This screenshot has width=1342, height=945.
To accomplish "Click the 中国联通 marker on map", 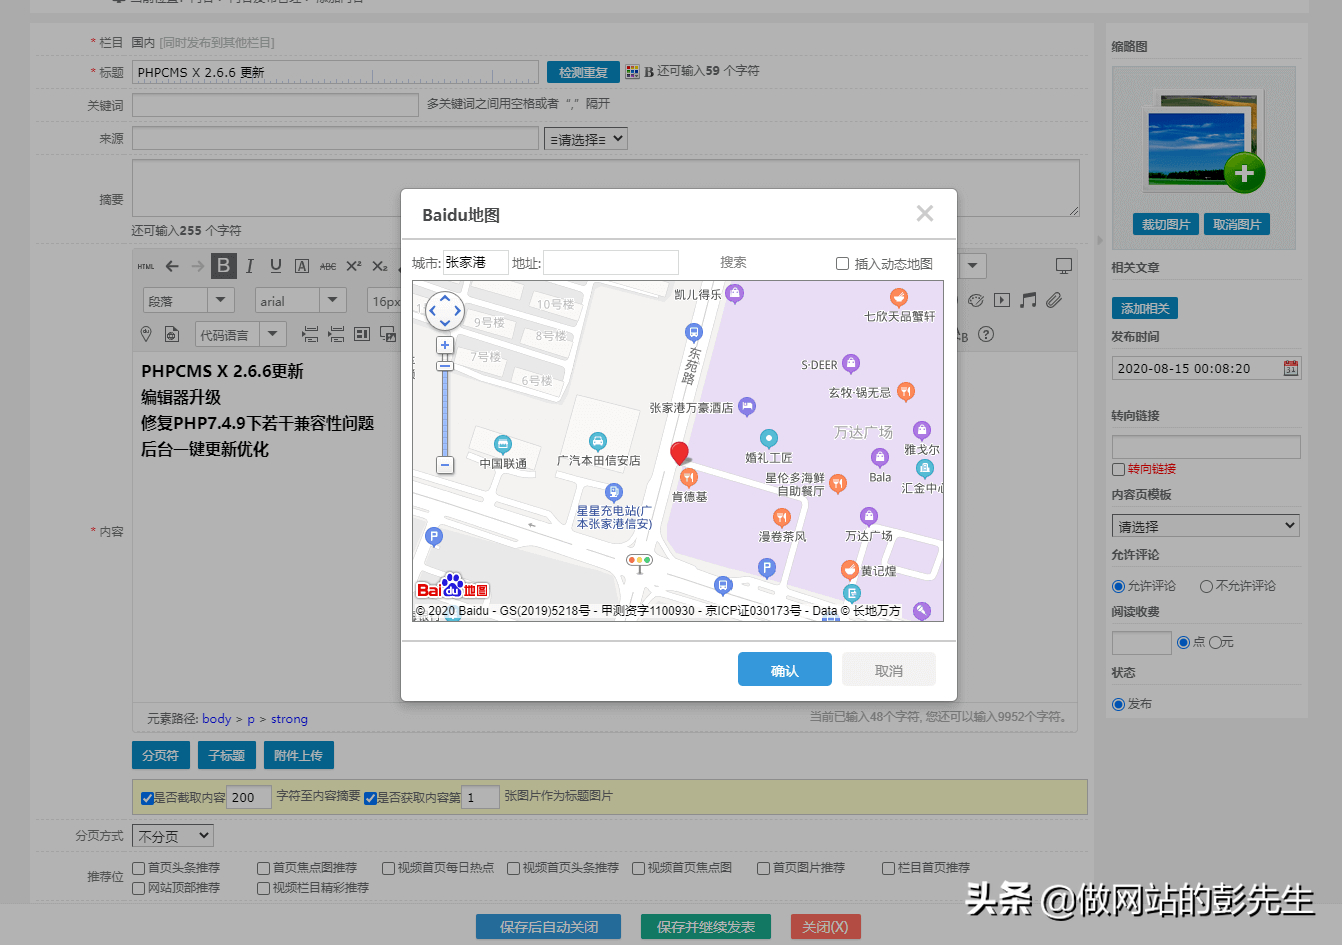I will [x=503, y=444].
